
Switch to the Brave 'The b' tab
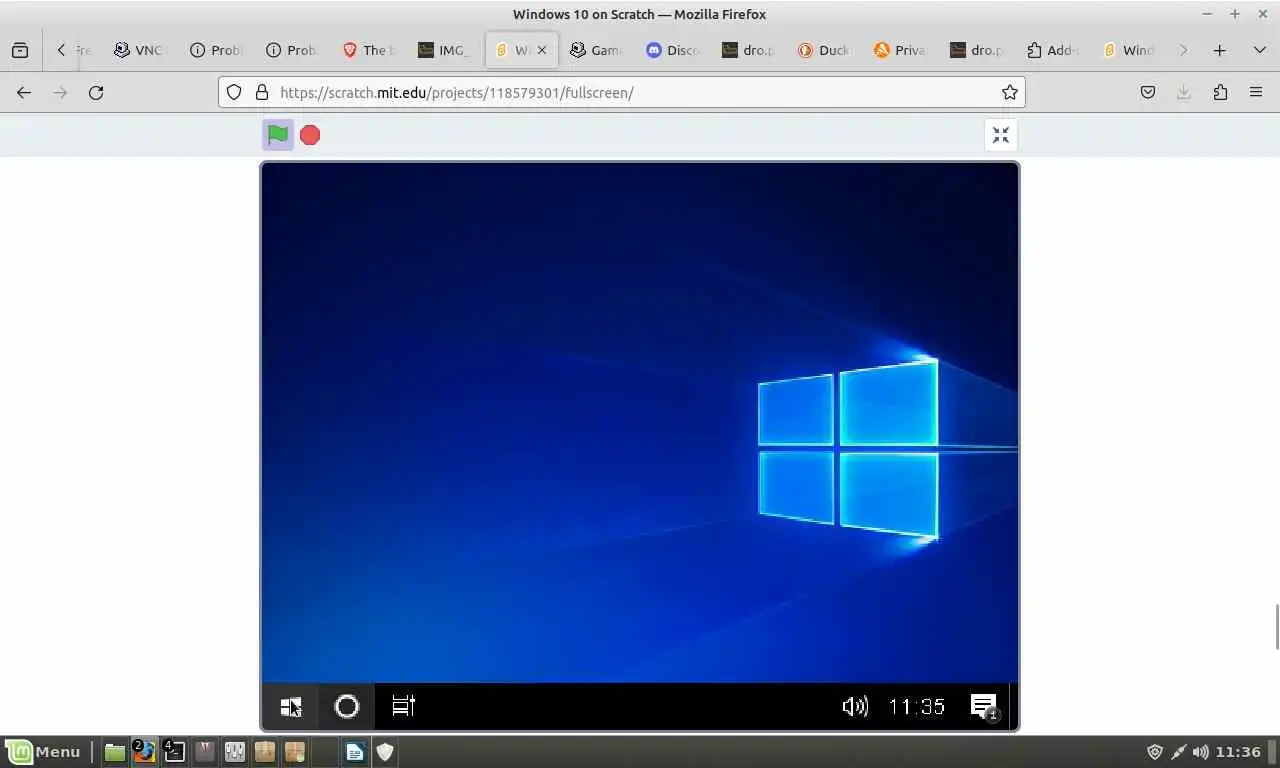coord(369,50)
